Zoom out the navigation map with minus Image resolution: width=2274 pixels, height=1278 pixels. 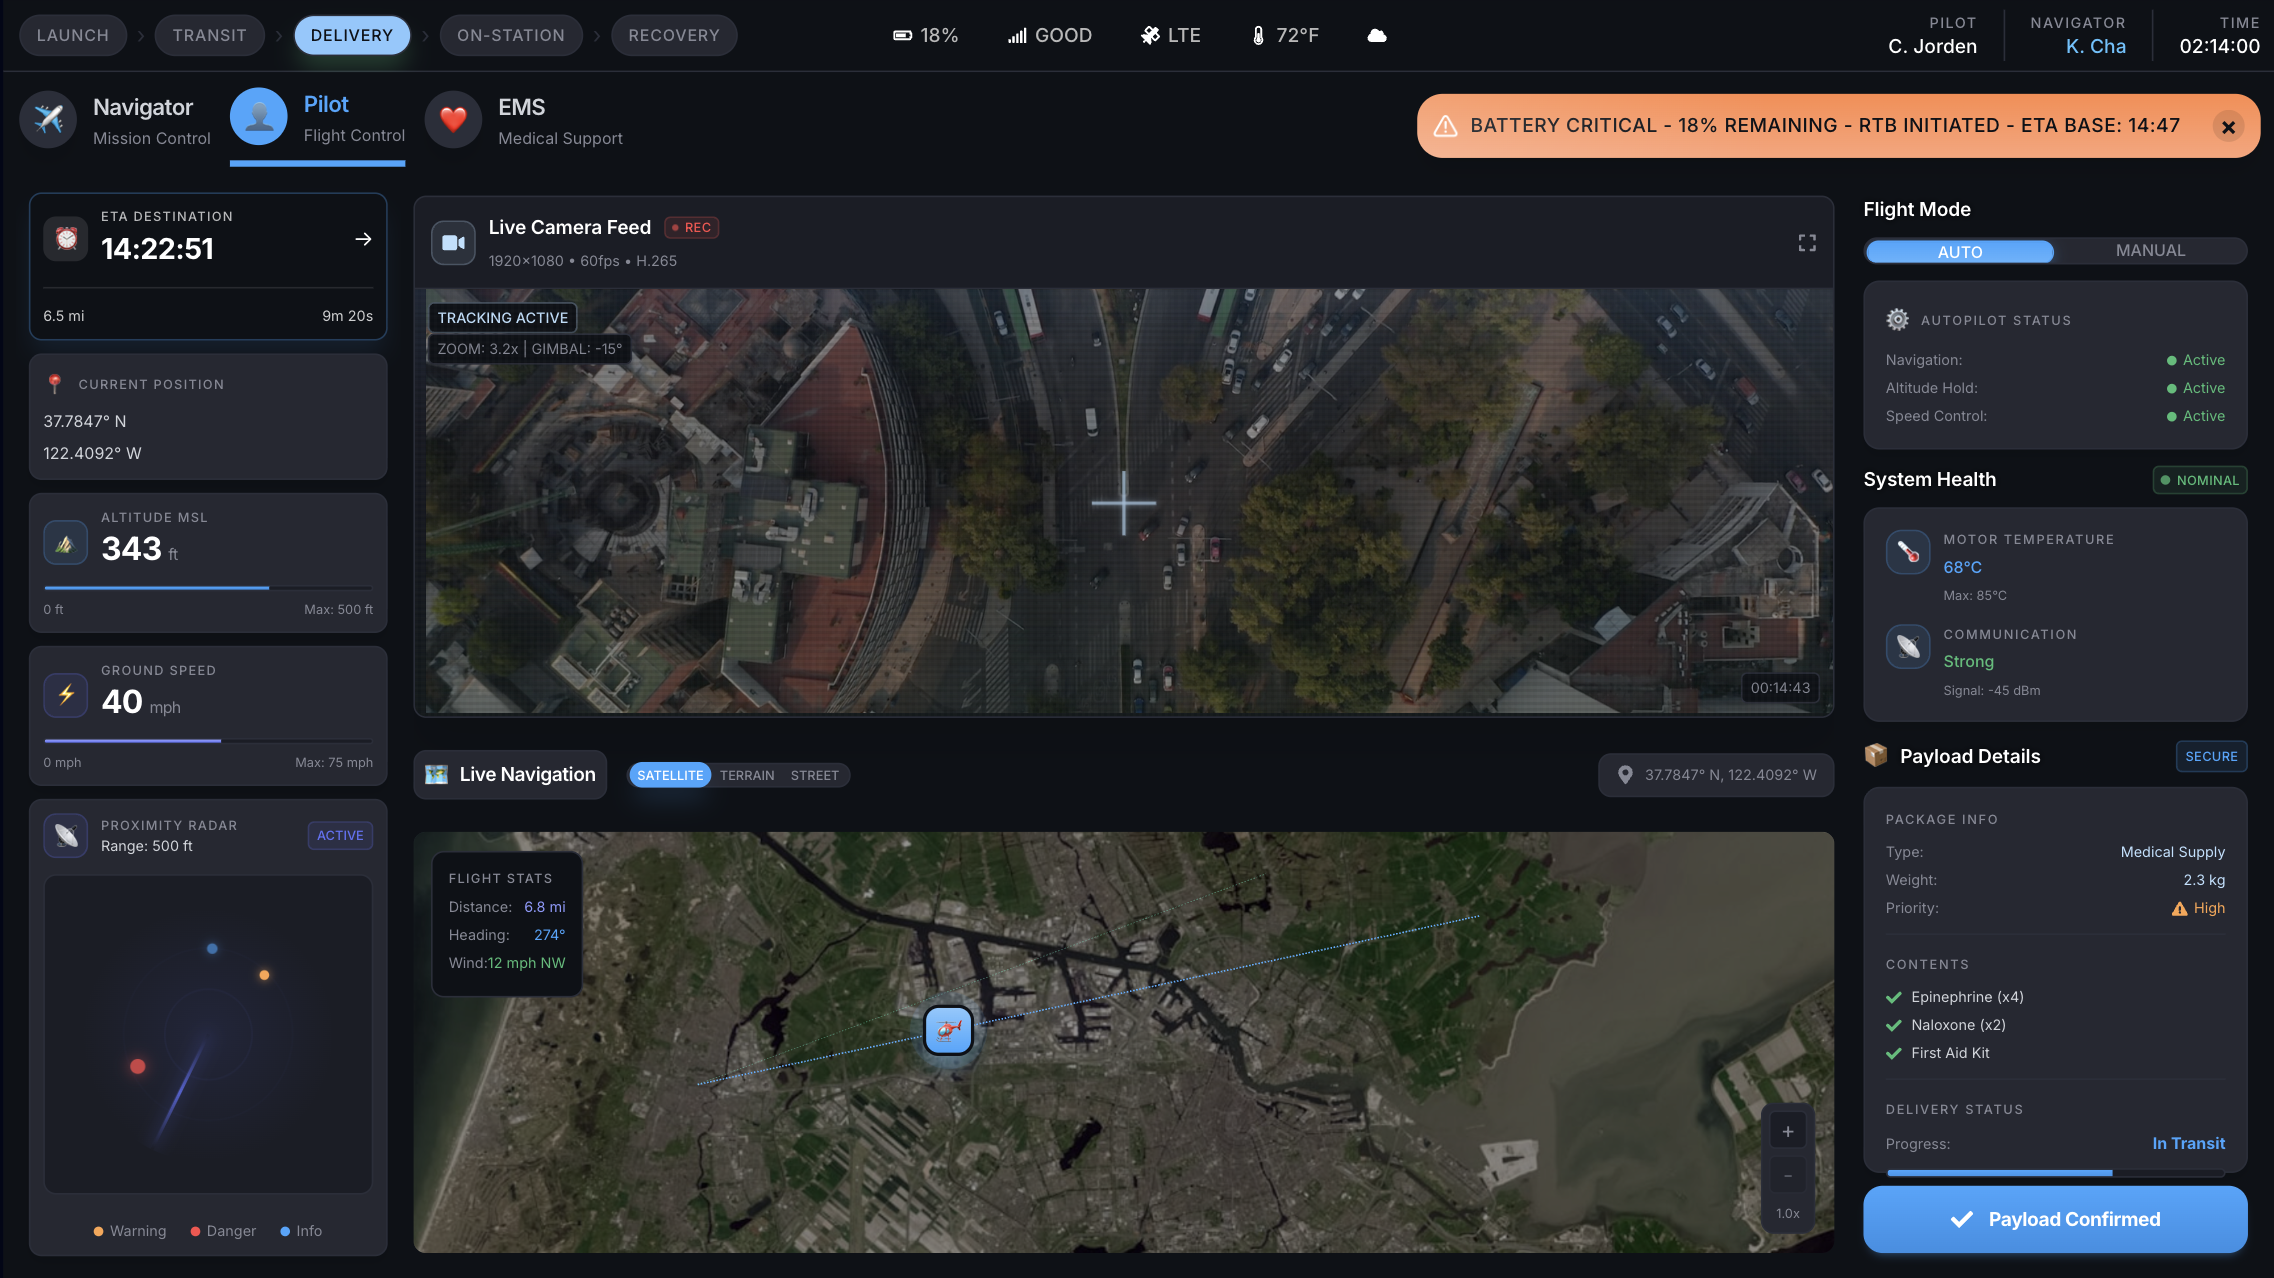click(x=1787, y=1175)
